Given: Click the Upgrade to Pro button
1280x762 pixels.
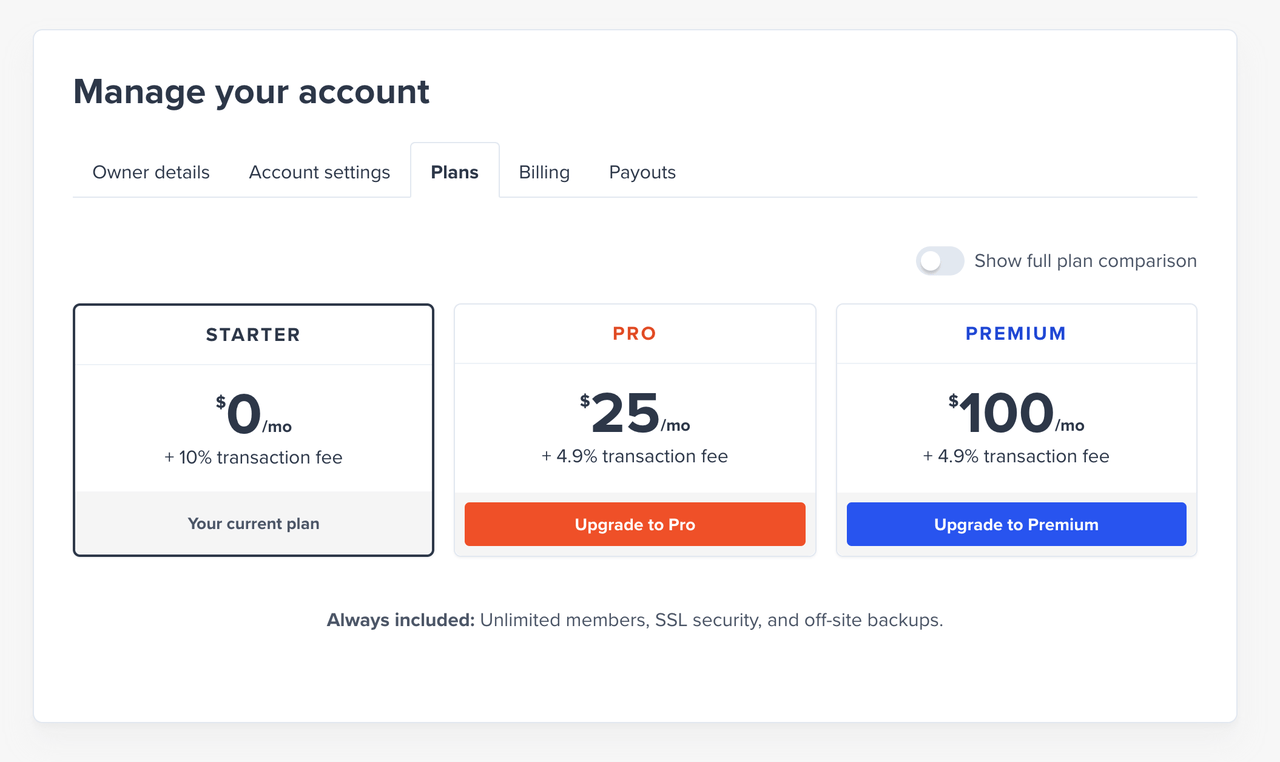Looking at the screenshot, I should [634, 523].
